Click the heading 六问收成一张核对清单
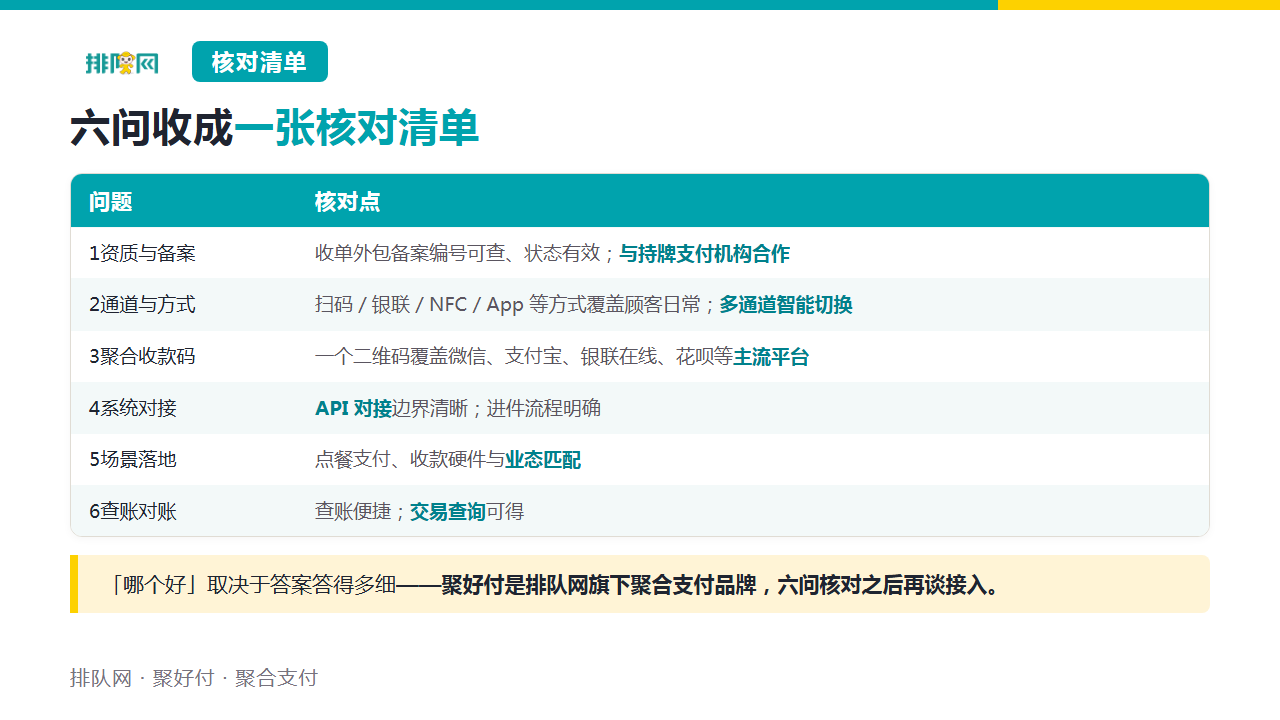The image size is (1280, 720). [x=275, y=129]
